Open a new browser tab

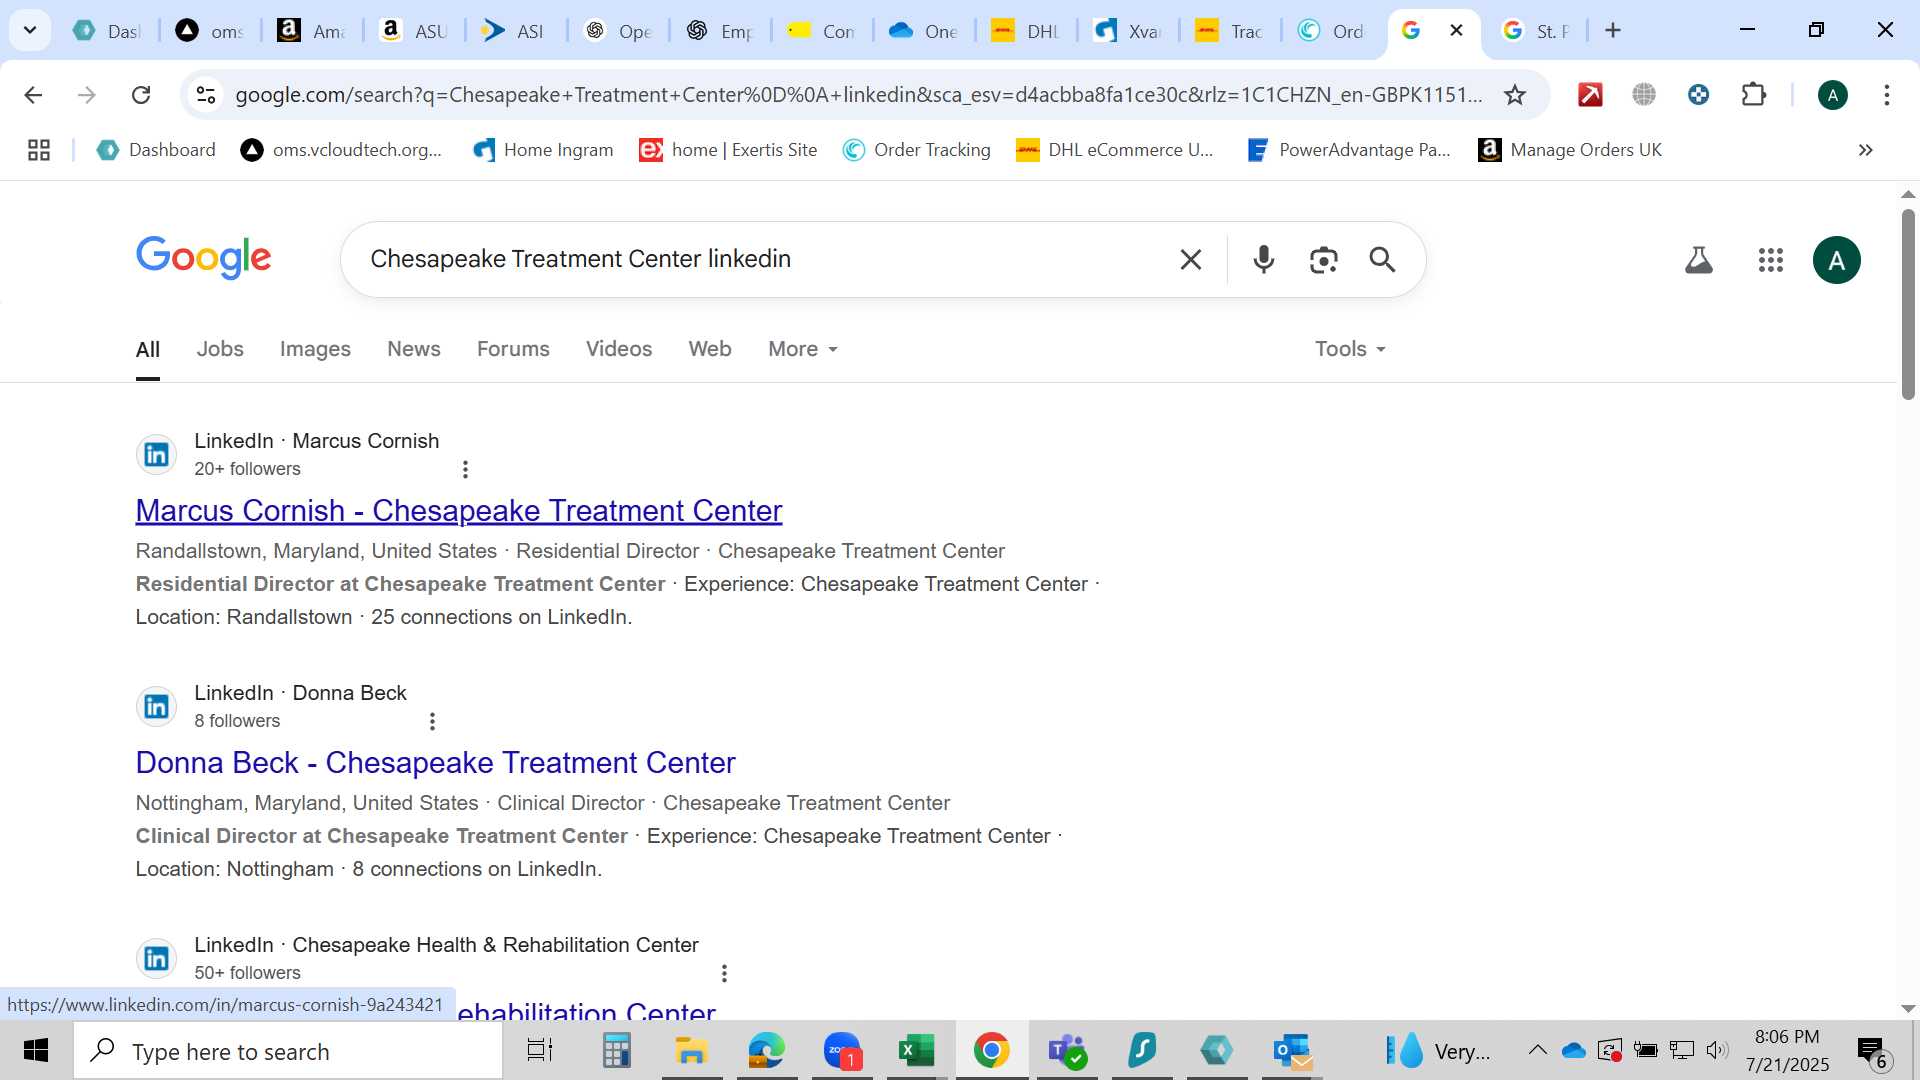click(1612, 30)
